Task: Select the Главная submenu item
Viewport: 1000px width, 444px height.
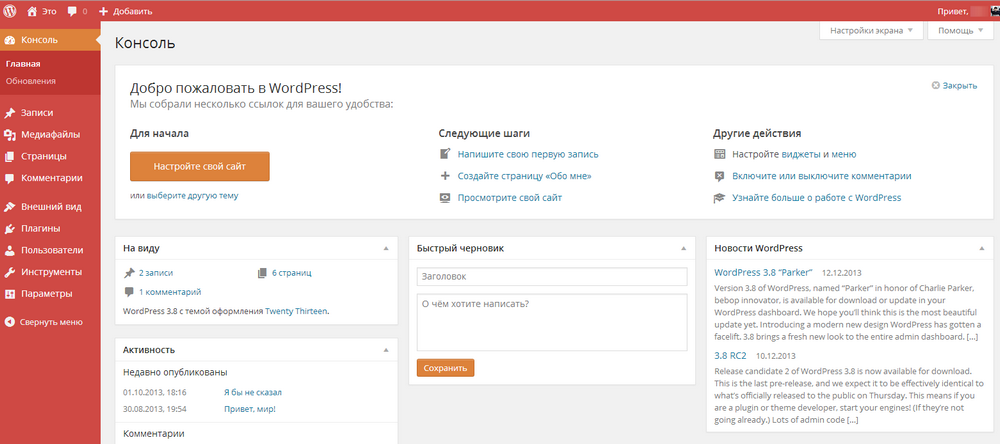Action: tap(23, 64)
